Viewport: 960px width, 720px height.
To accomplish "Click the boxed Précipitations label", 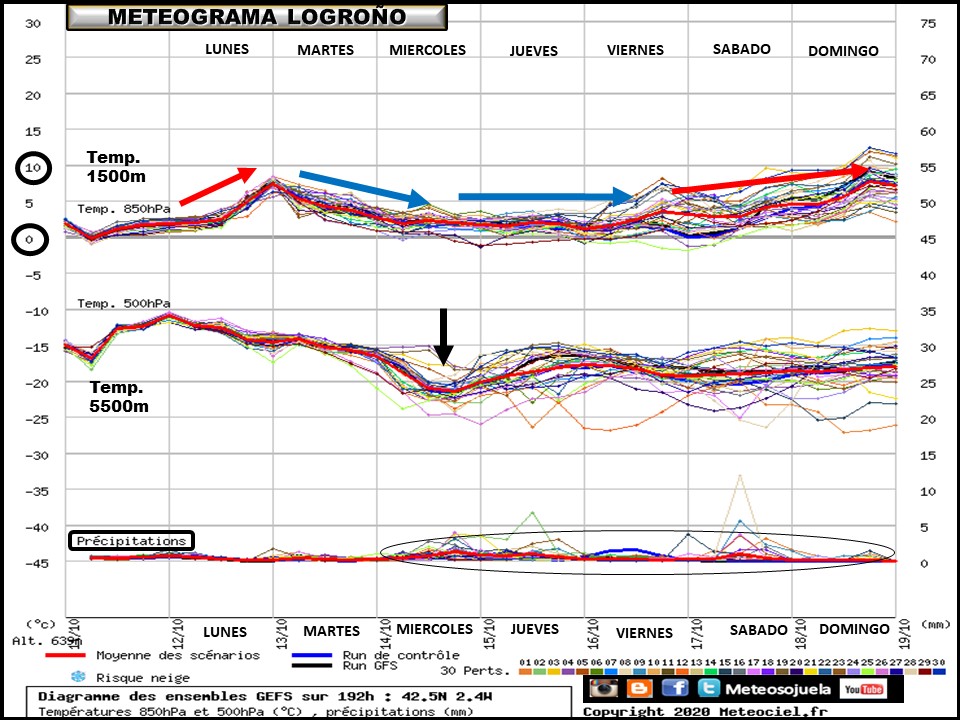I will [x=131, y=541].
